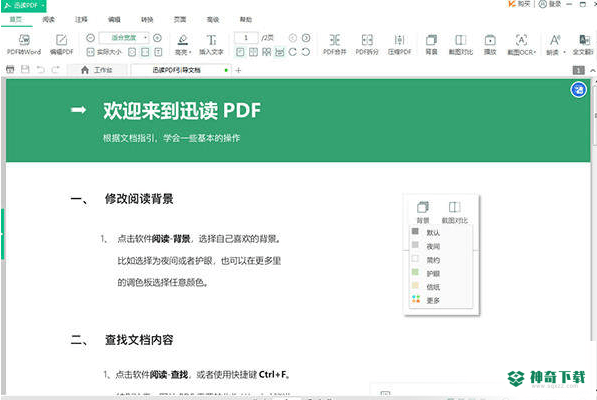This screenshot has height=400, width=597.
Task: Open the 工作台 home tab
Action: (x=97, y=70)
